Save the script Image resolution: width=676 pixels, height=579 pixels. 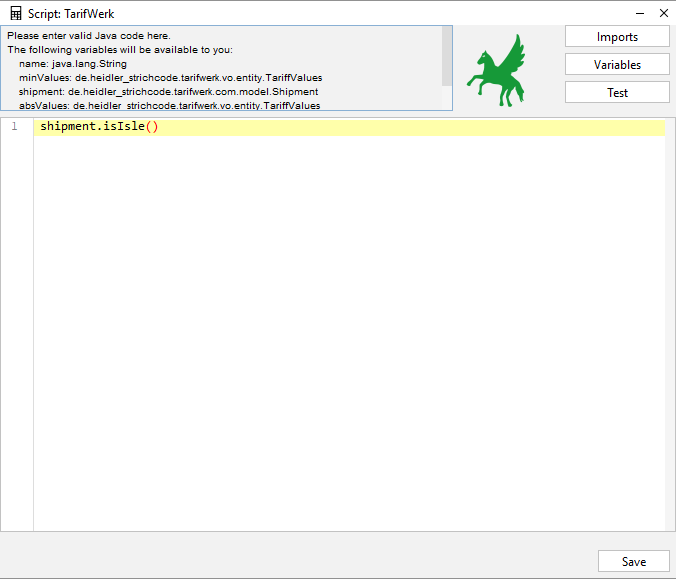click(x=633, y=561)
